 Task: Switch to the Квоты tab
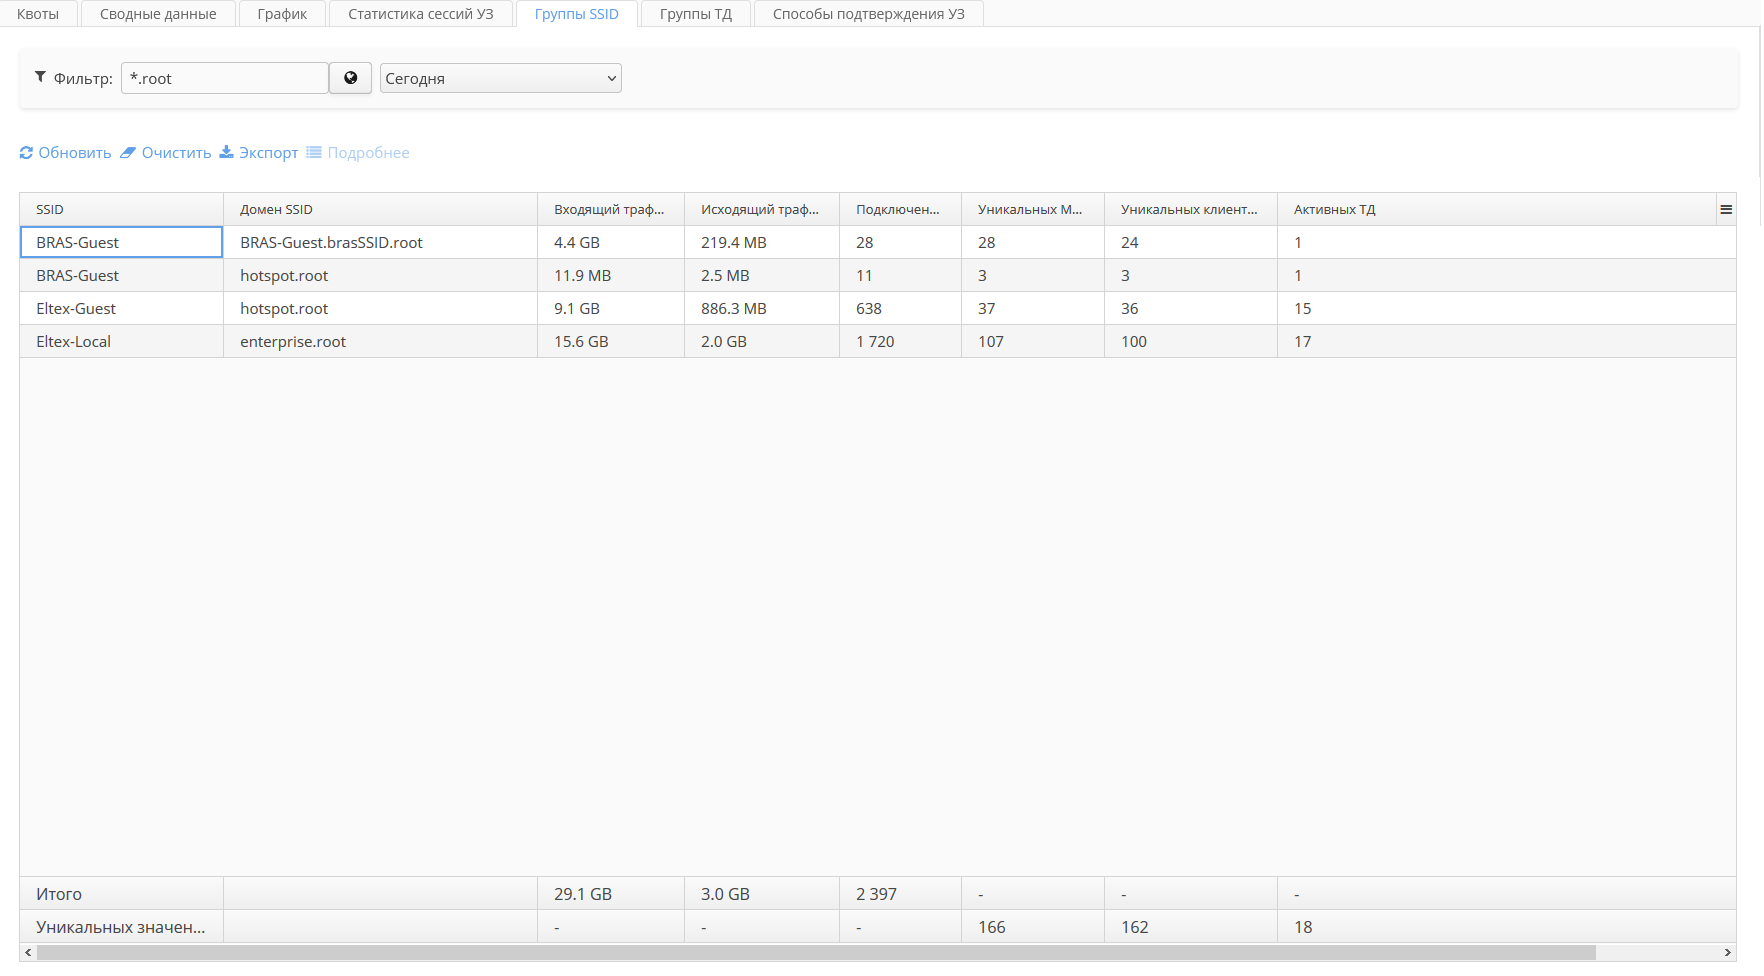(38, 14)
